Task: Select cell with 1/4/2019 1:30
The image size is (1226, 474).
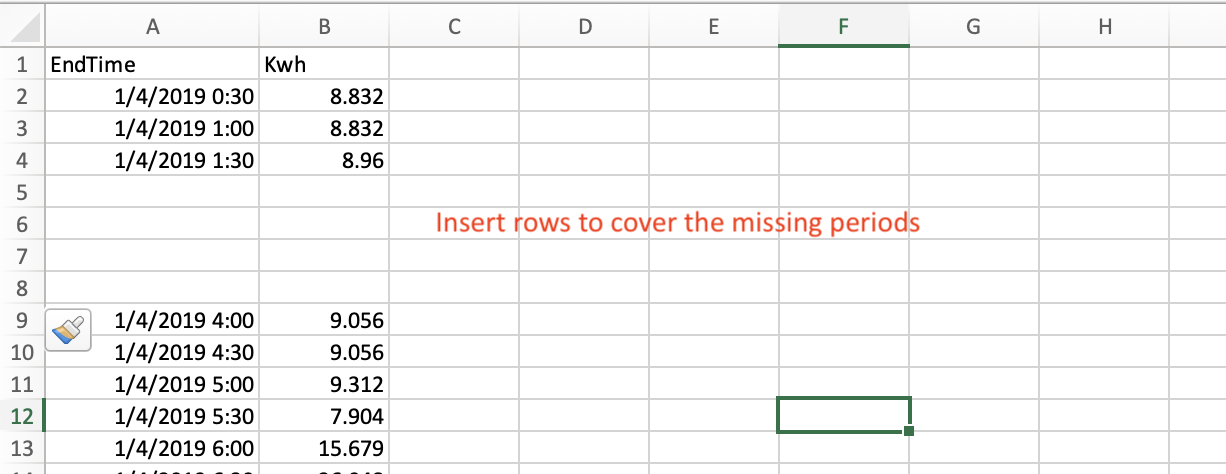Action: (152, 161)
